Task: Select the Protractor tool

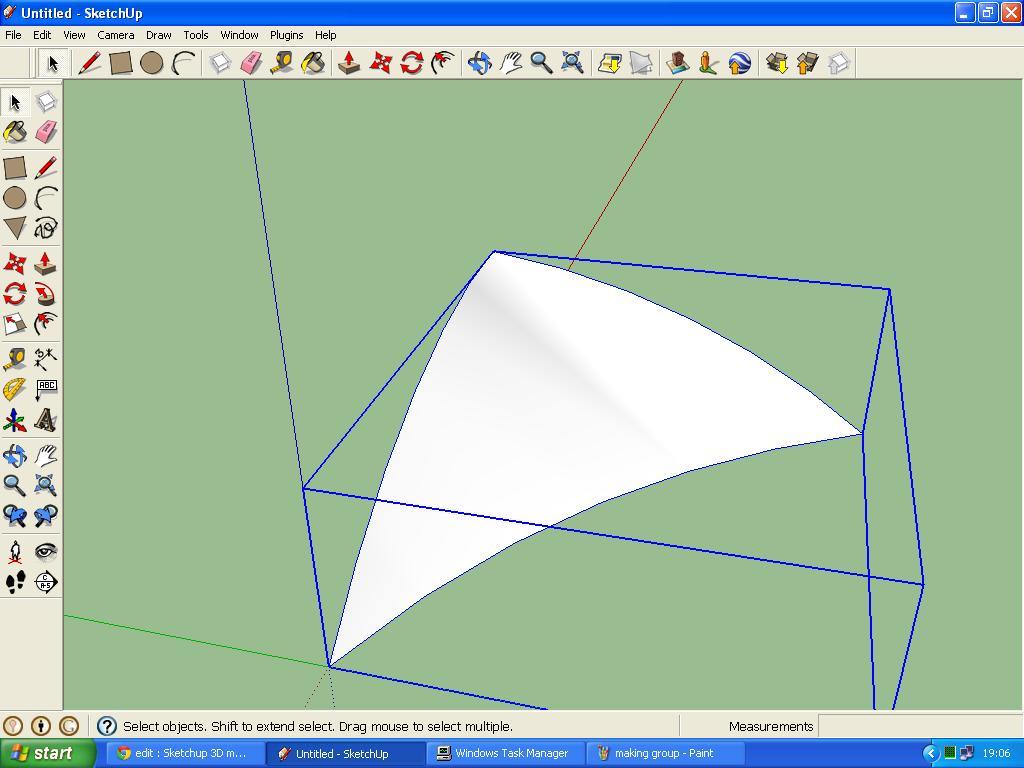Action: [x=15, y=389]
